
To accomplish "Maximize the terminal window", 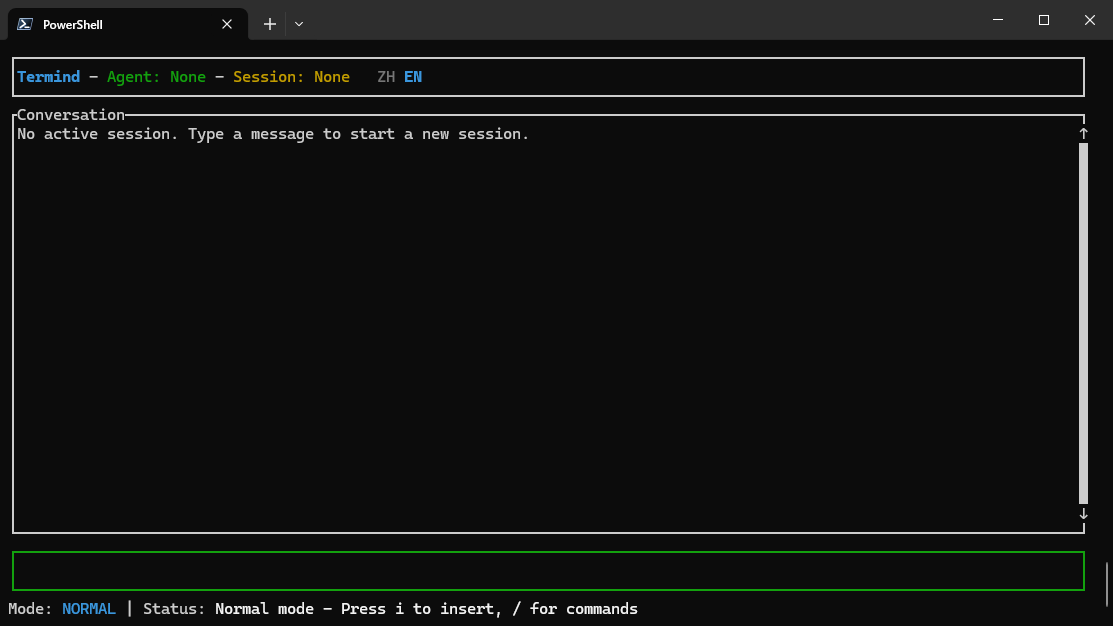I will point(1043,20).
